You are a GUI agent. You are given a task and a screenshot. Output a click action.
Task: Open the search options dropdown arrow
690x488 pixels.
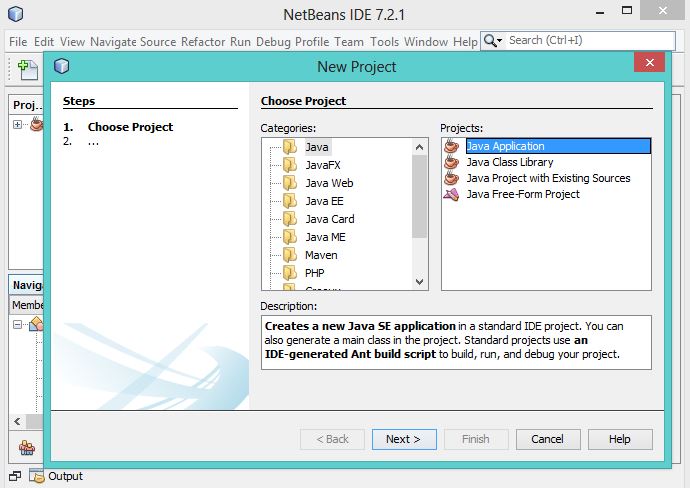point(499,41)
